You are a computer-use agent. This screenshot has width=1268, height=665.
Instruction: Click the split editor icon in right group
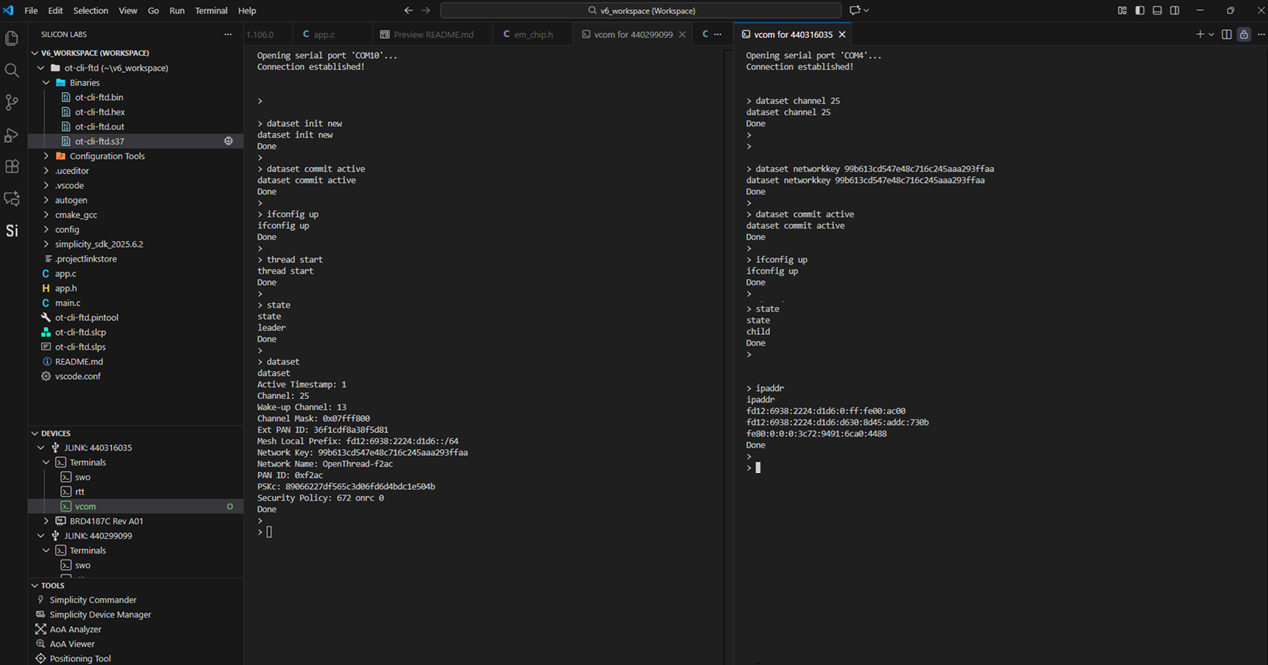pyautogui.click(x=1226, y=34)
